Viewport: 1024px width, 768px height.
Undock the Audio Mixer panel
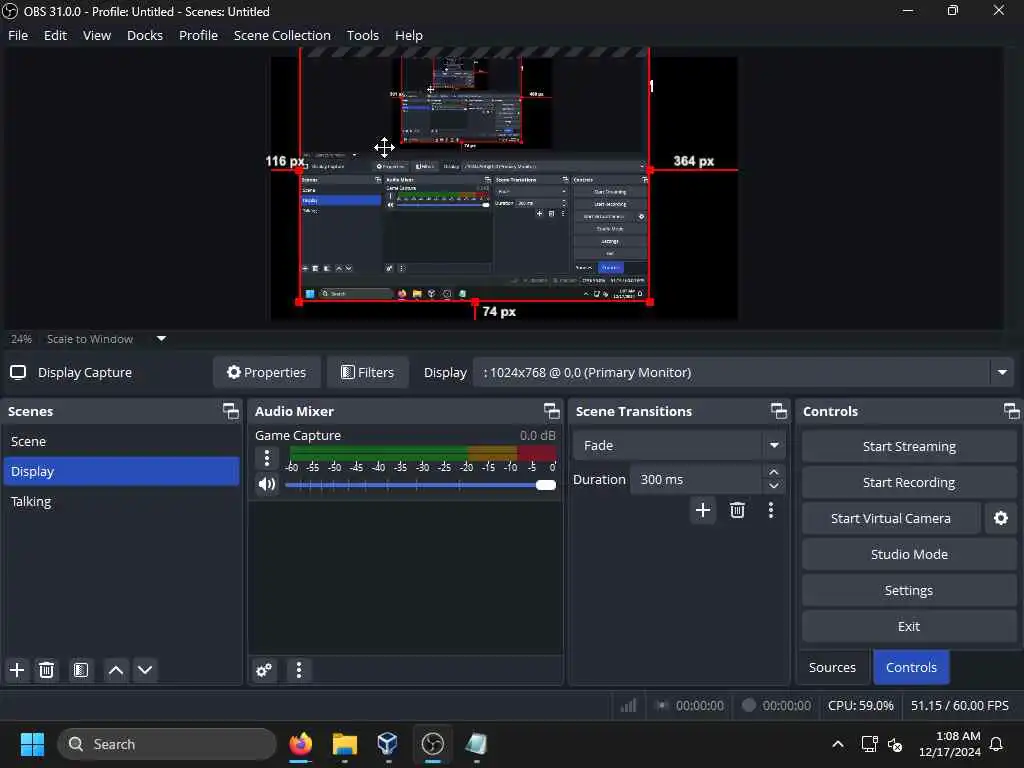pyautogui.click(x=552, y=411)
